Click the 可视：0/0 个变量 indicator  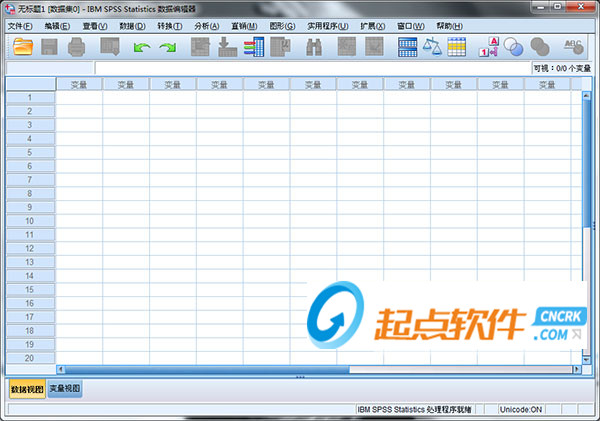562,68
